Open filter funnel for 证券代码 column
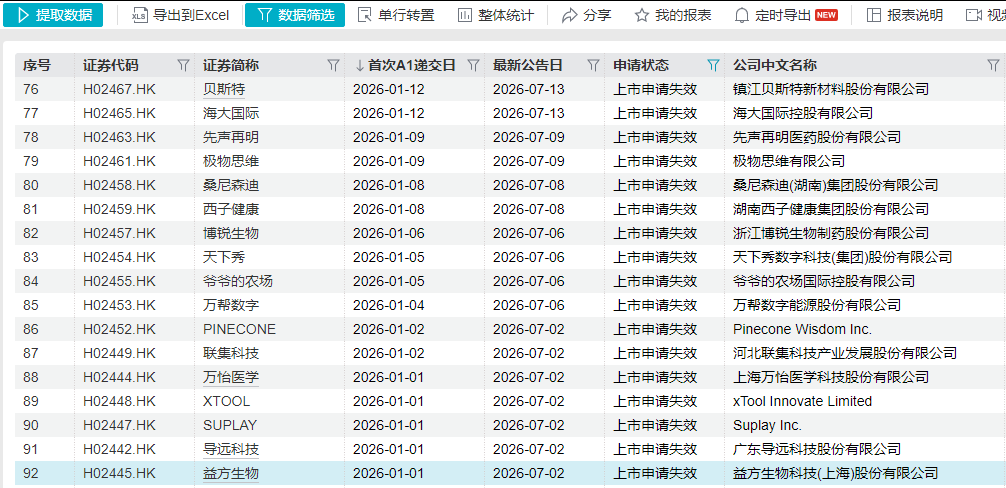 pyautogui.click(x=183, y=65)
